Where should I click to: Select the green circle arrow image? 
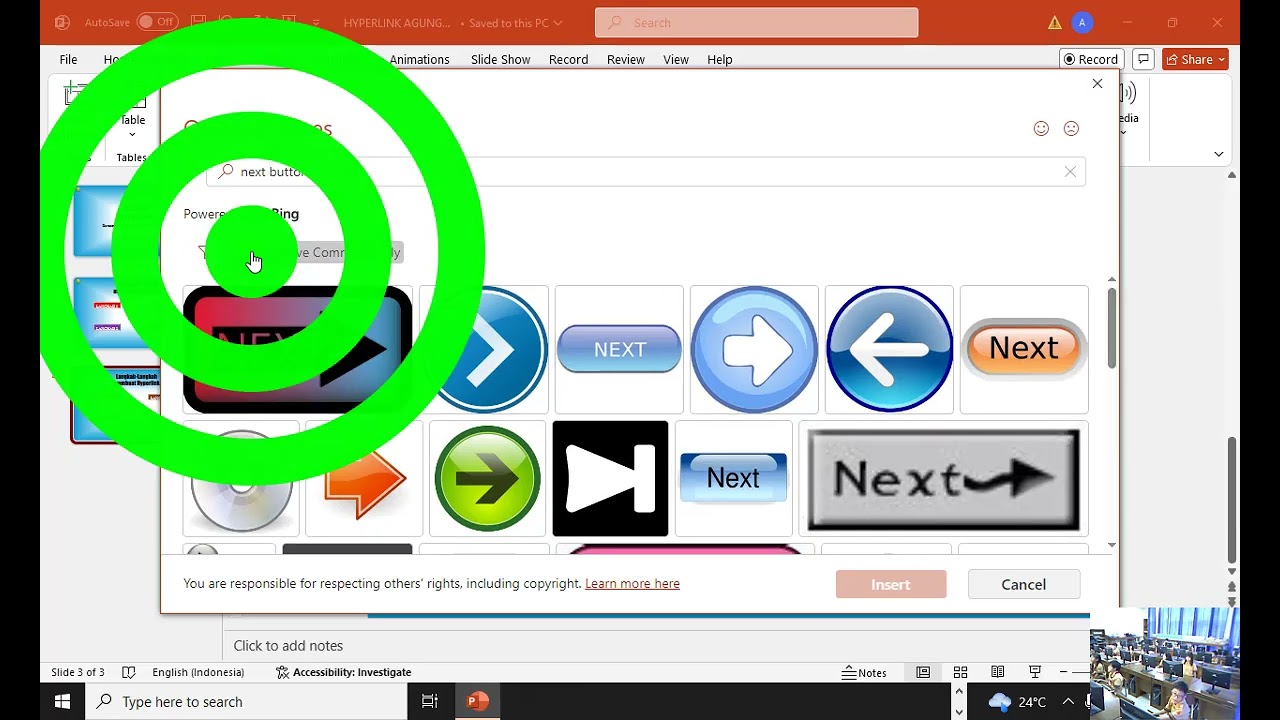pos(487,478)
